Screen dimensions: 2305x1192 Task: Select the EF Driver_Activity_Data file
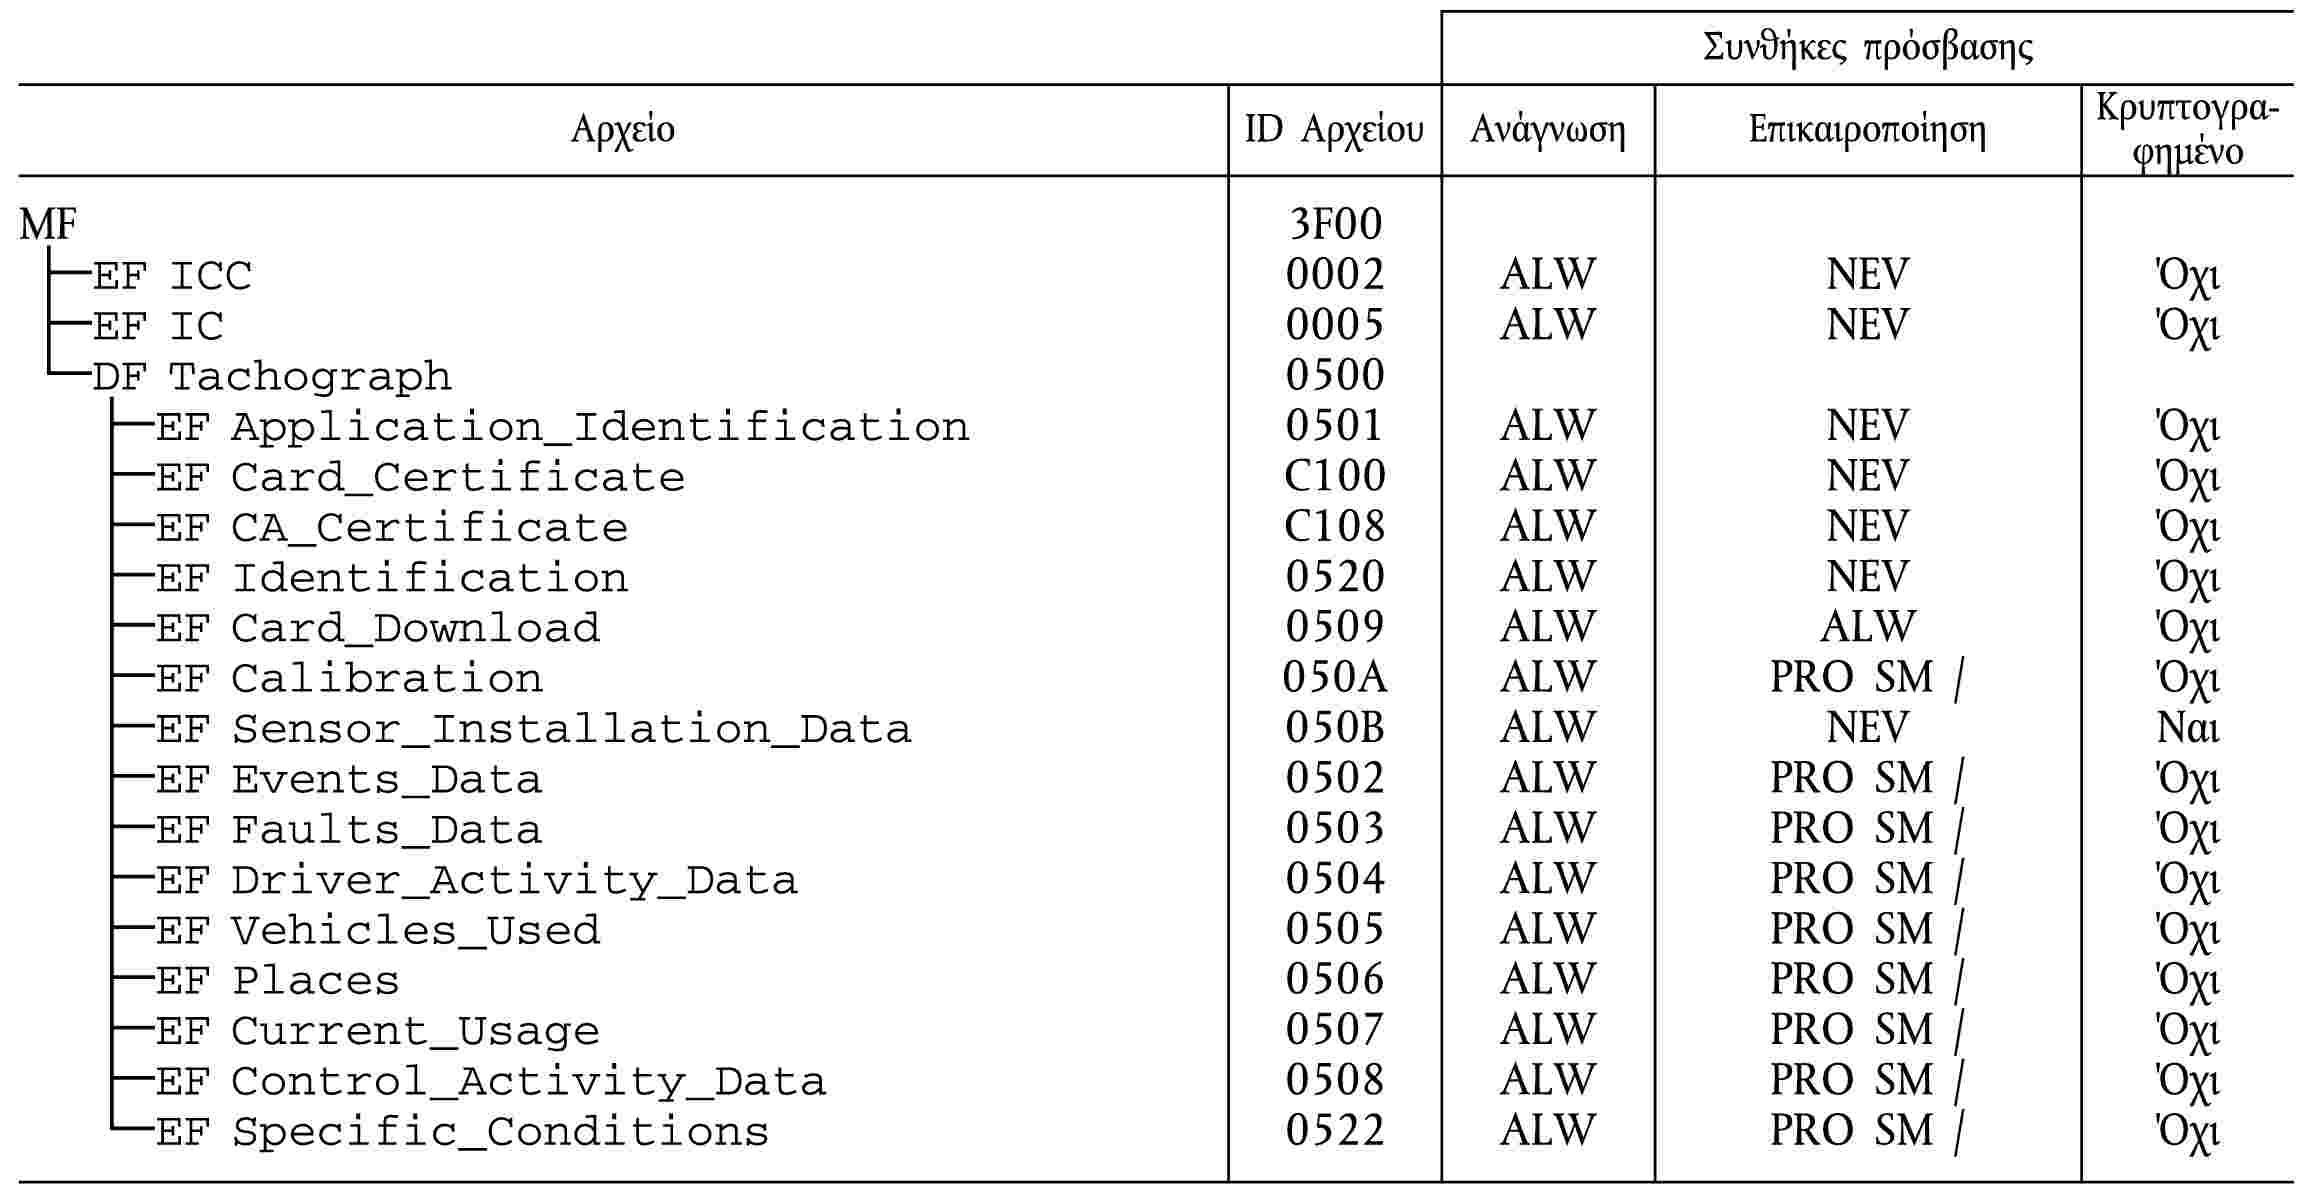click(476, 880)
